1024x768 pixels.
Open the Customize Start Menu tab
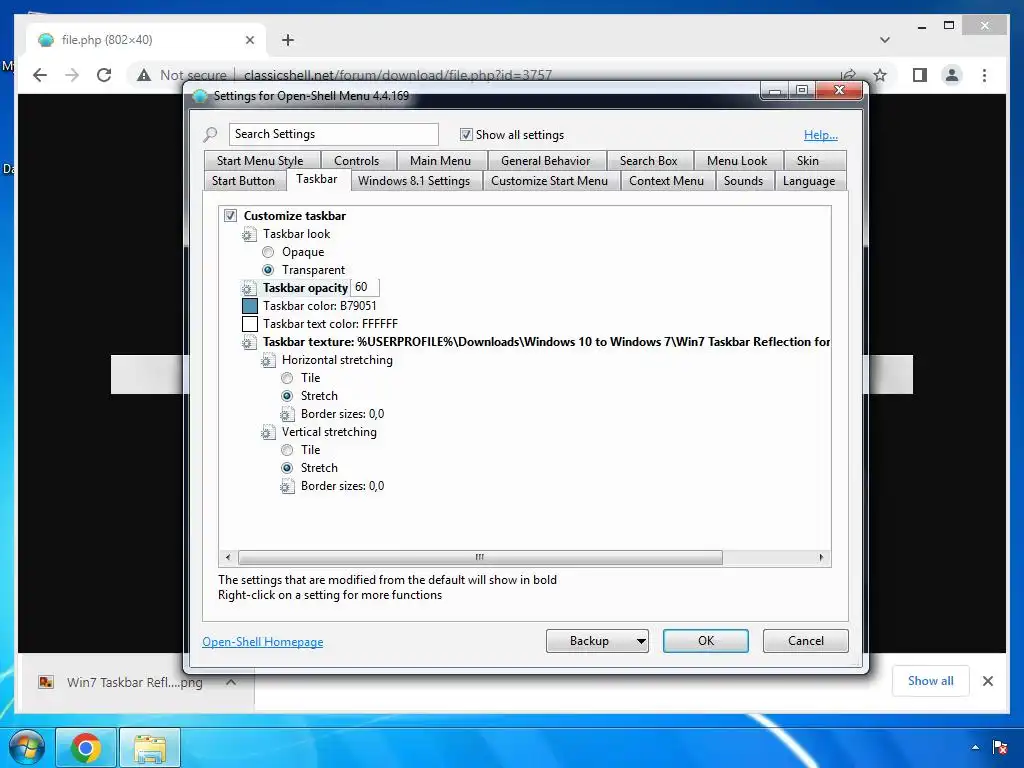549,181
